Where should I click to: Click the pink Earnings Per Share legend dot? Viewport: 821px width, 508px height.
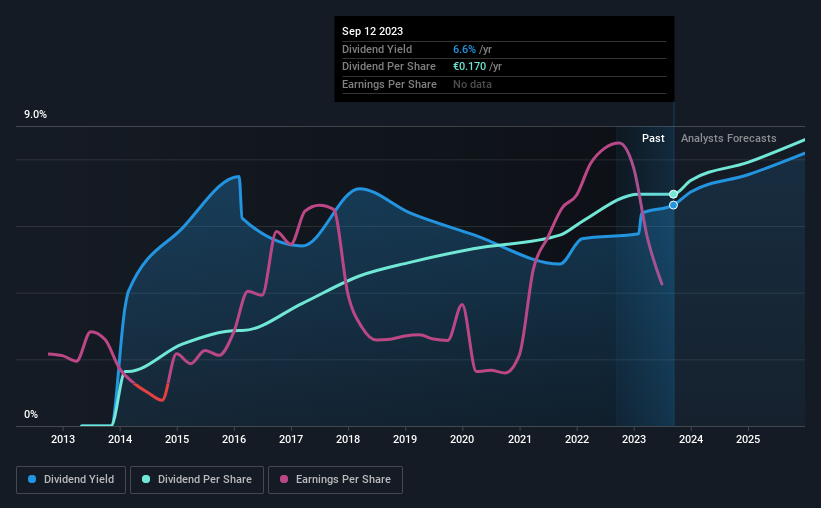284,479
